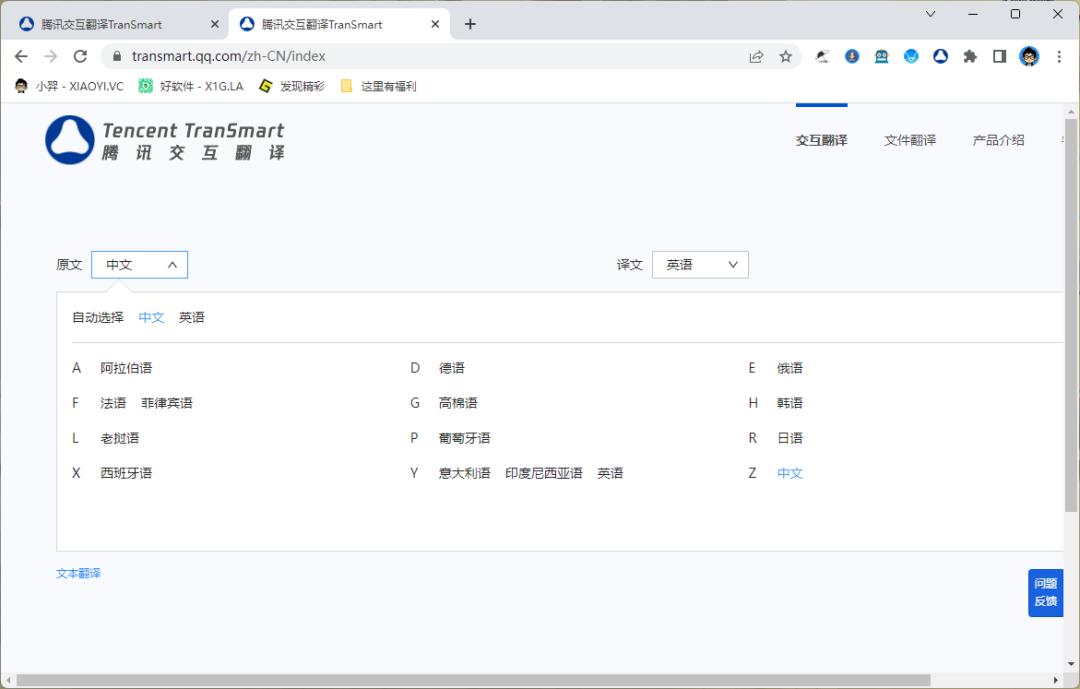Collapse the 原文 language dropdown
This screenshot has width=1080, height=689.
pyautogui.click(x=140, y=264)
